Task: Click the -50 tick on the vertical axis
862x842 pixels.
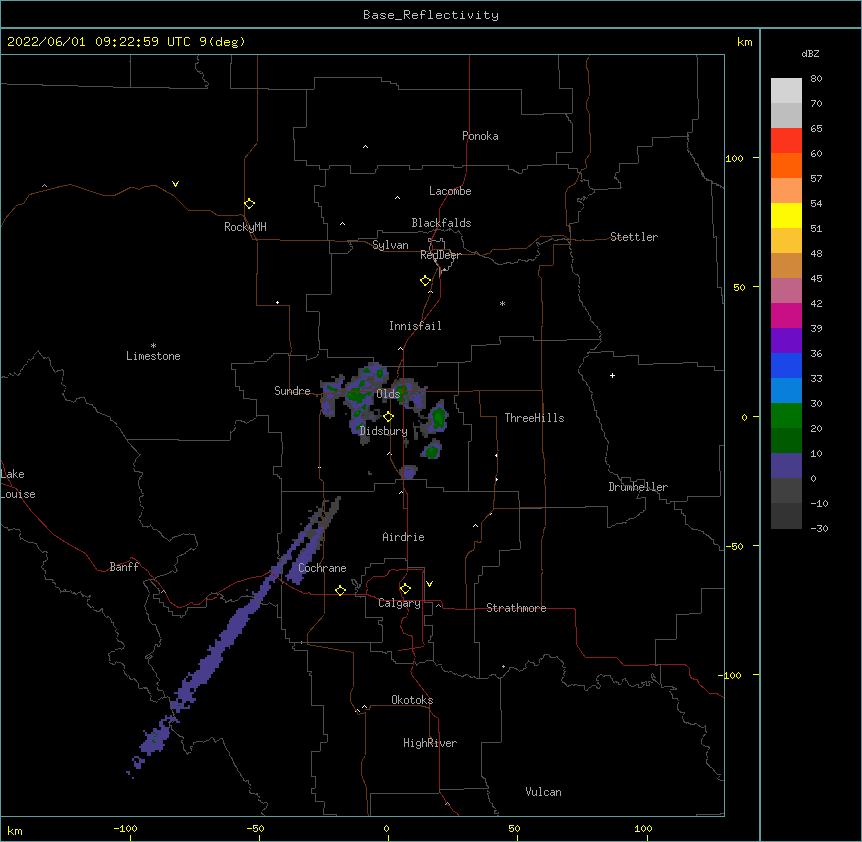Action: click(x=734, y=546)
